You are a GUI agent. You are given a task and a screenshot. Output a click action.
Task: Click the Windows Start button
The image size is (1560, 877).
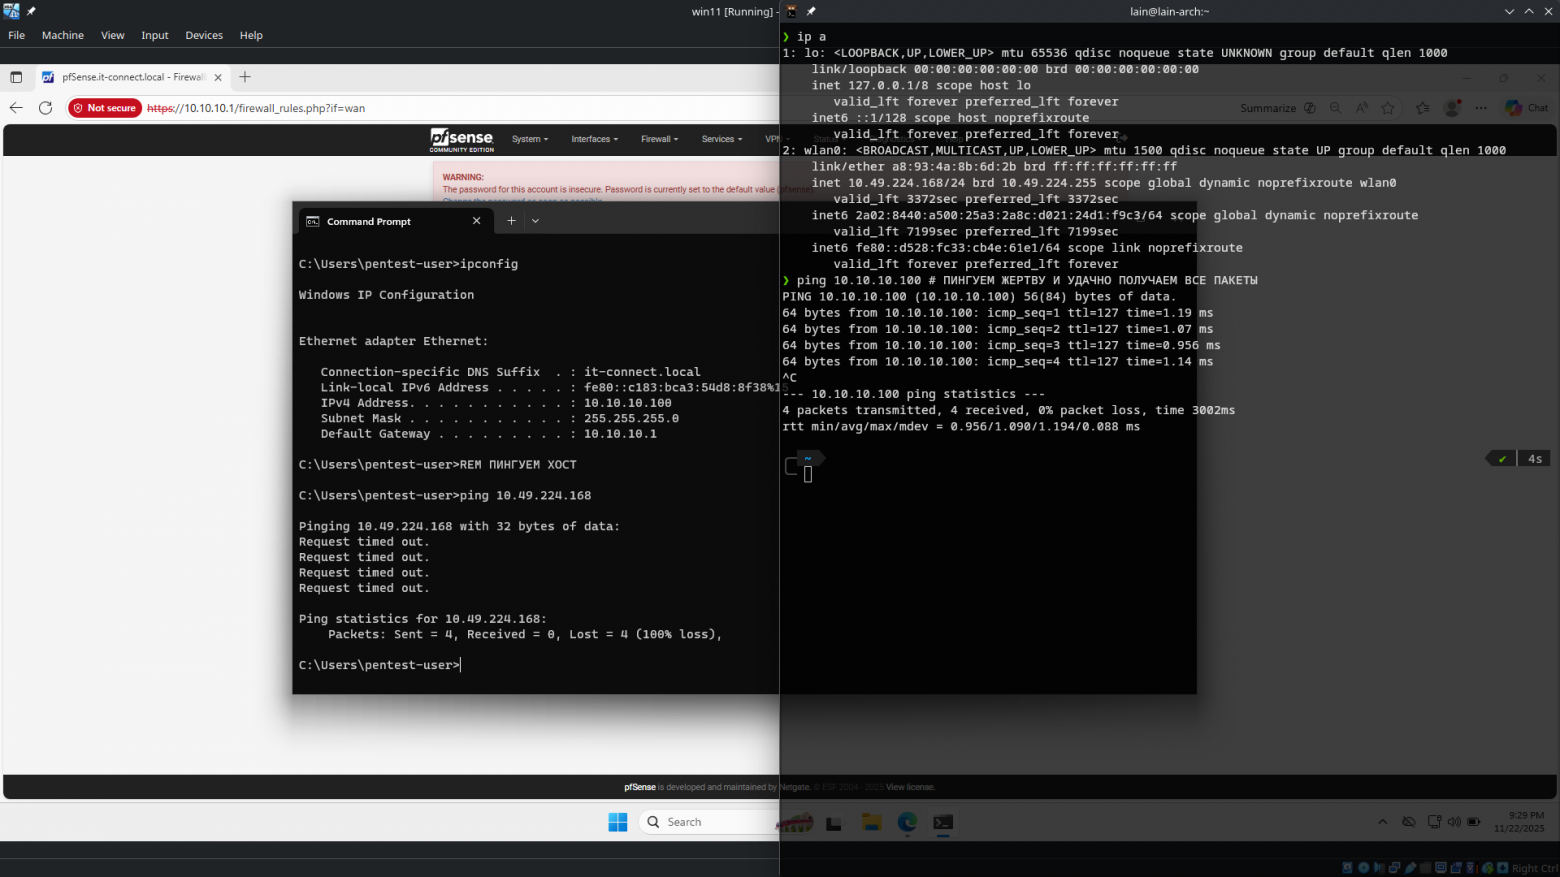pos(618,822)
